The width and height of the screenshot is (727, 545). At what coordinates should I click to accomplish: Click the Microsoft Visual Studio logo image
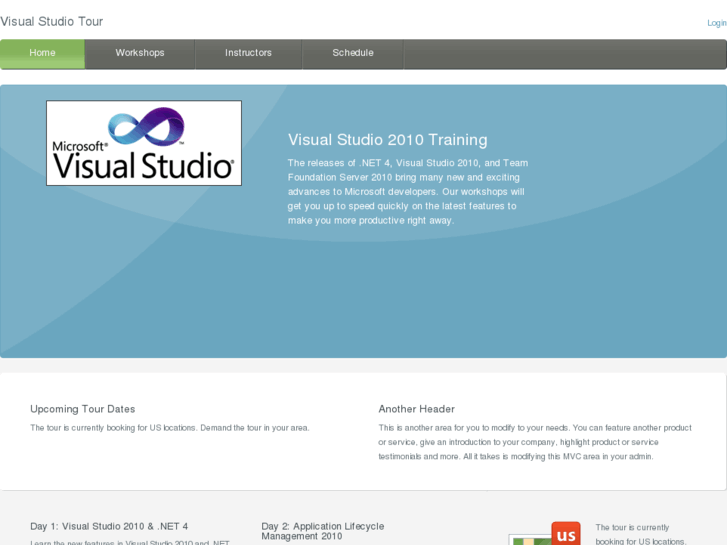click(144, 143)
